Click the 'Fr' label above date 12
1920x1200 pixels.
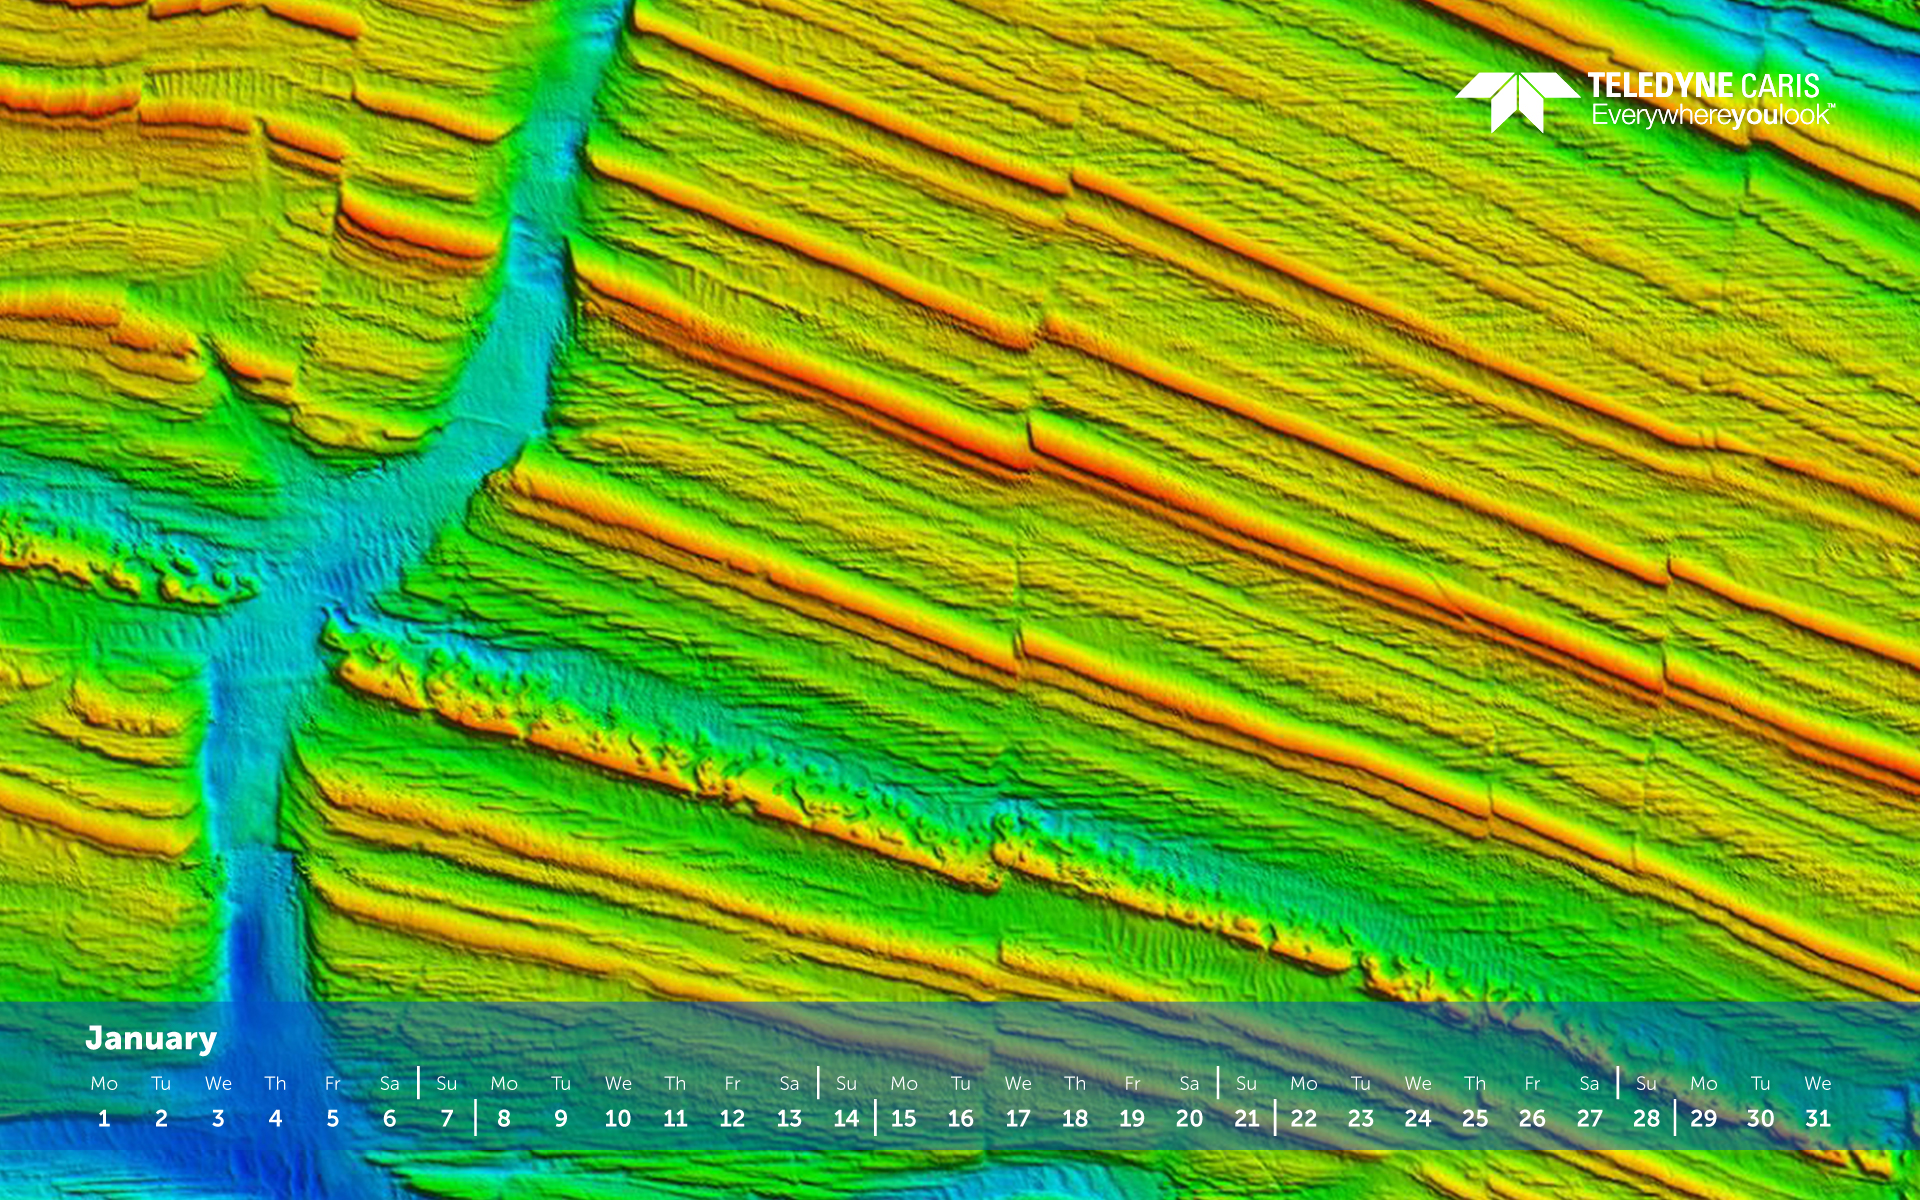(x=732, y=1084)
